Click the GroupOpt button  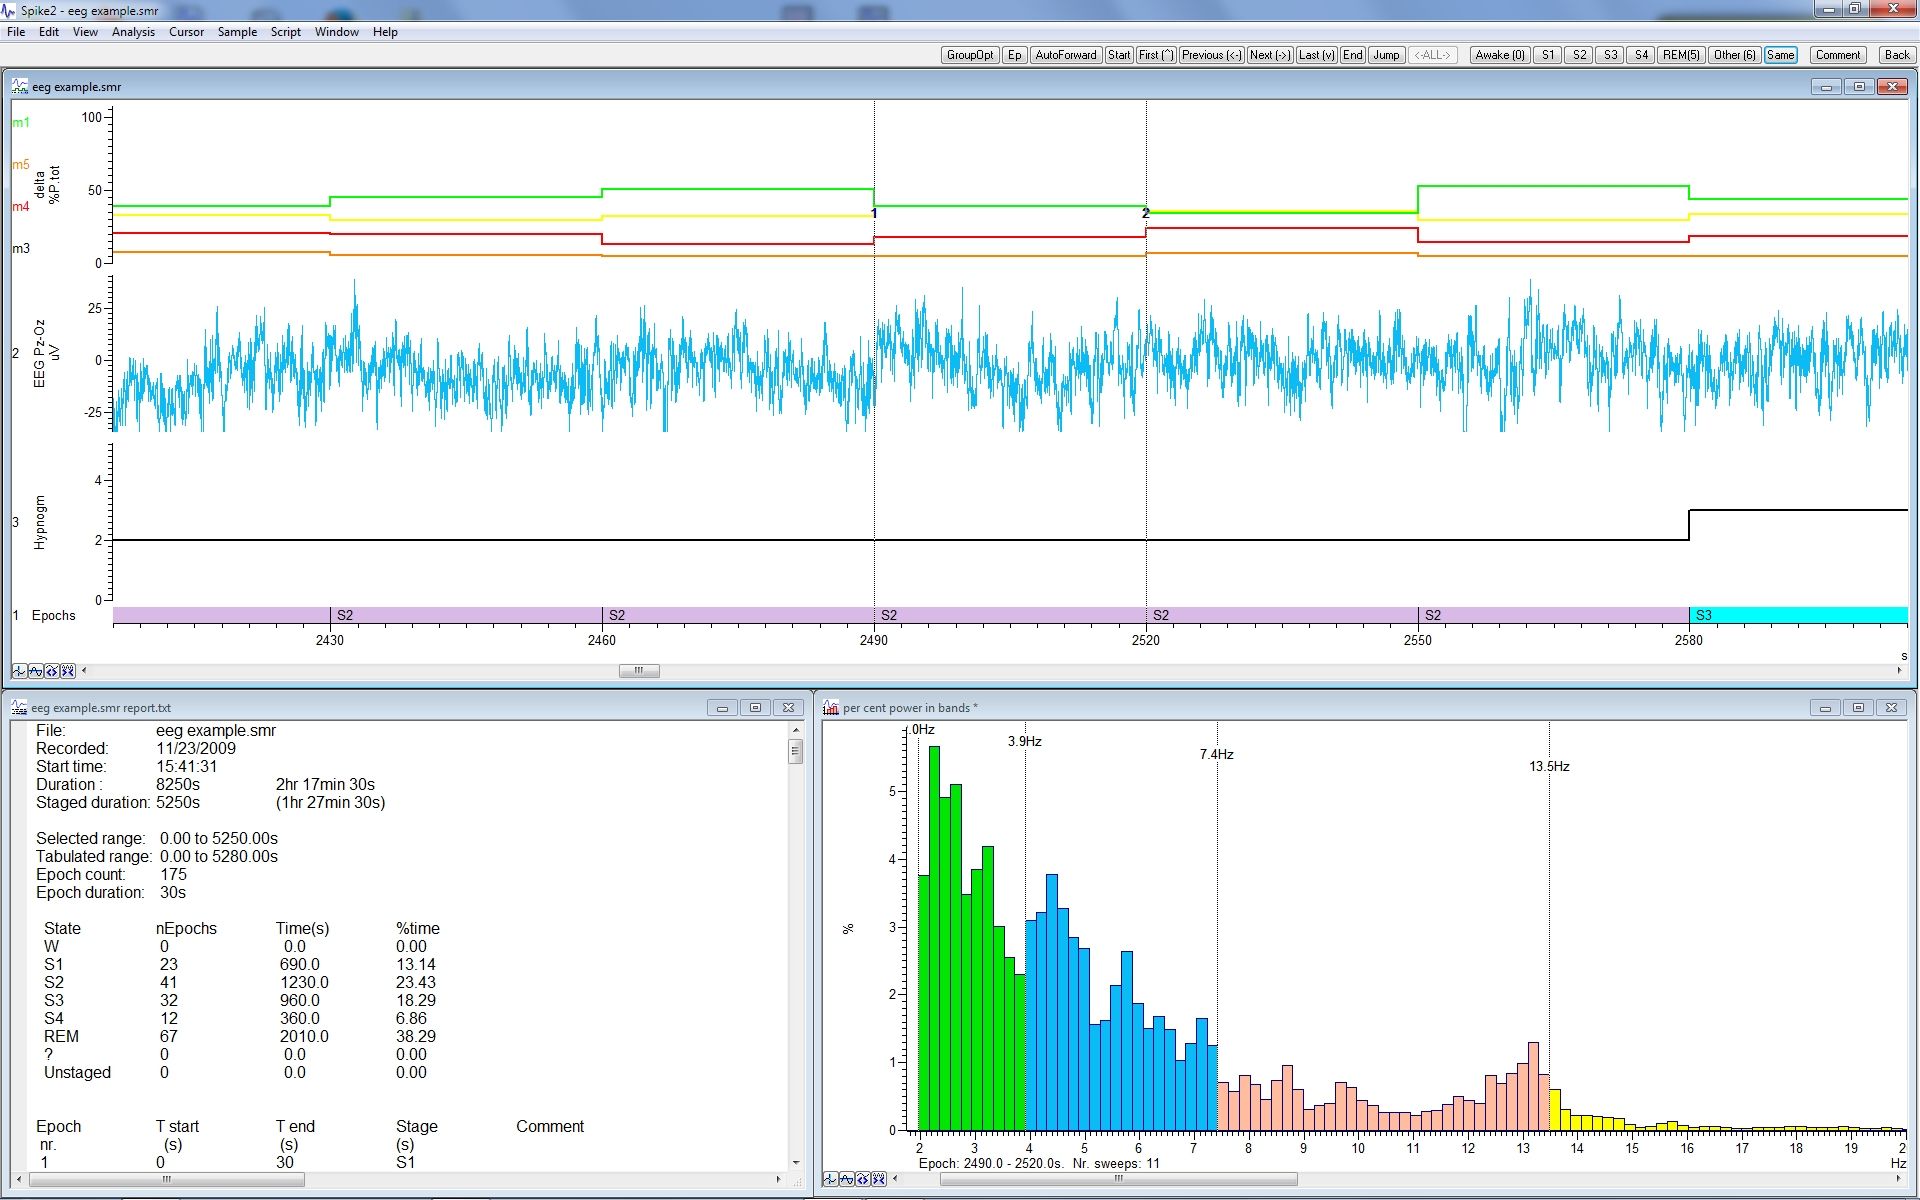(969, 55)
